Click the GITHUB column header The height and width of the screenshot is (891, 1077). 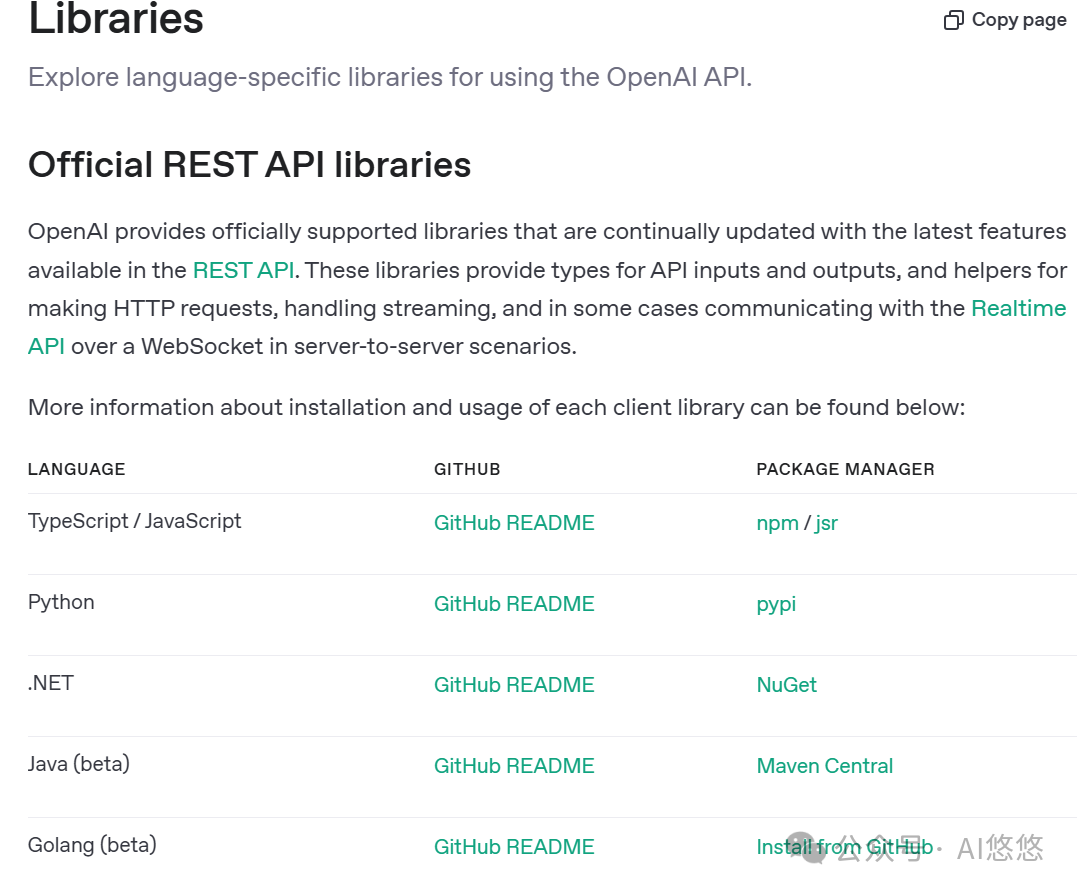click(x=467, y=469)
